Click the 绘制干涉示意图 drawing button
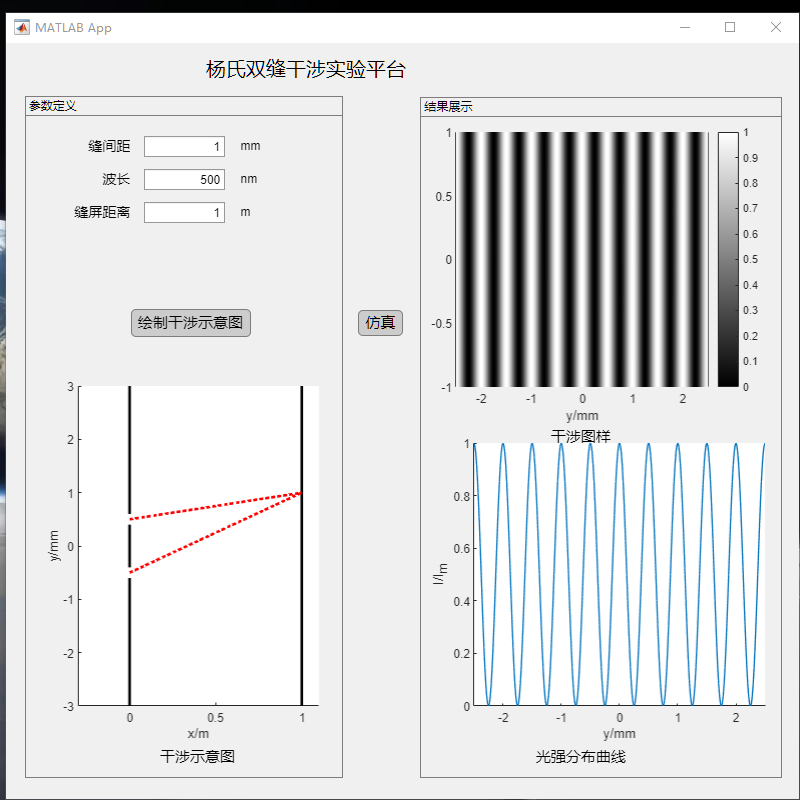800x800 pixels. tap(190, 322)
